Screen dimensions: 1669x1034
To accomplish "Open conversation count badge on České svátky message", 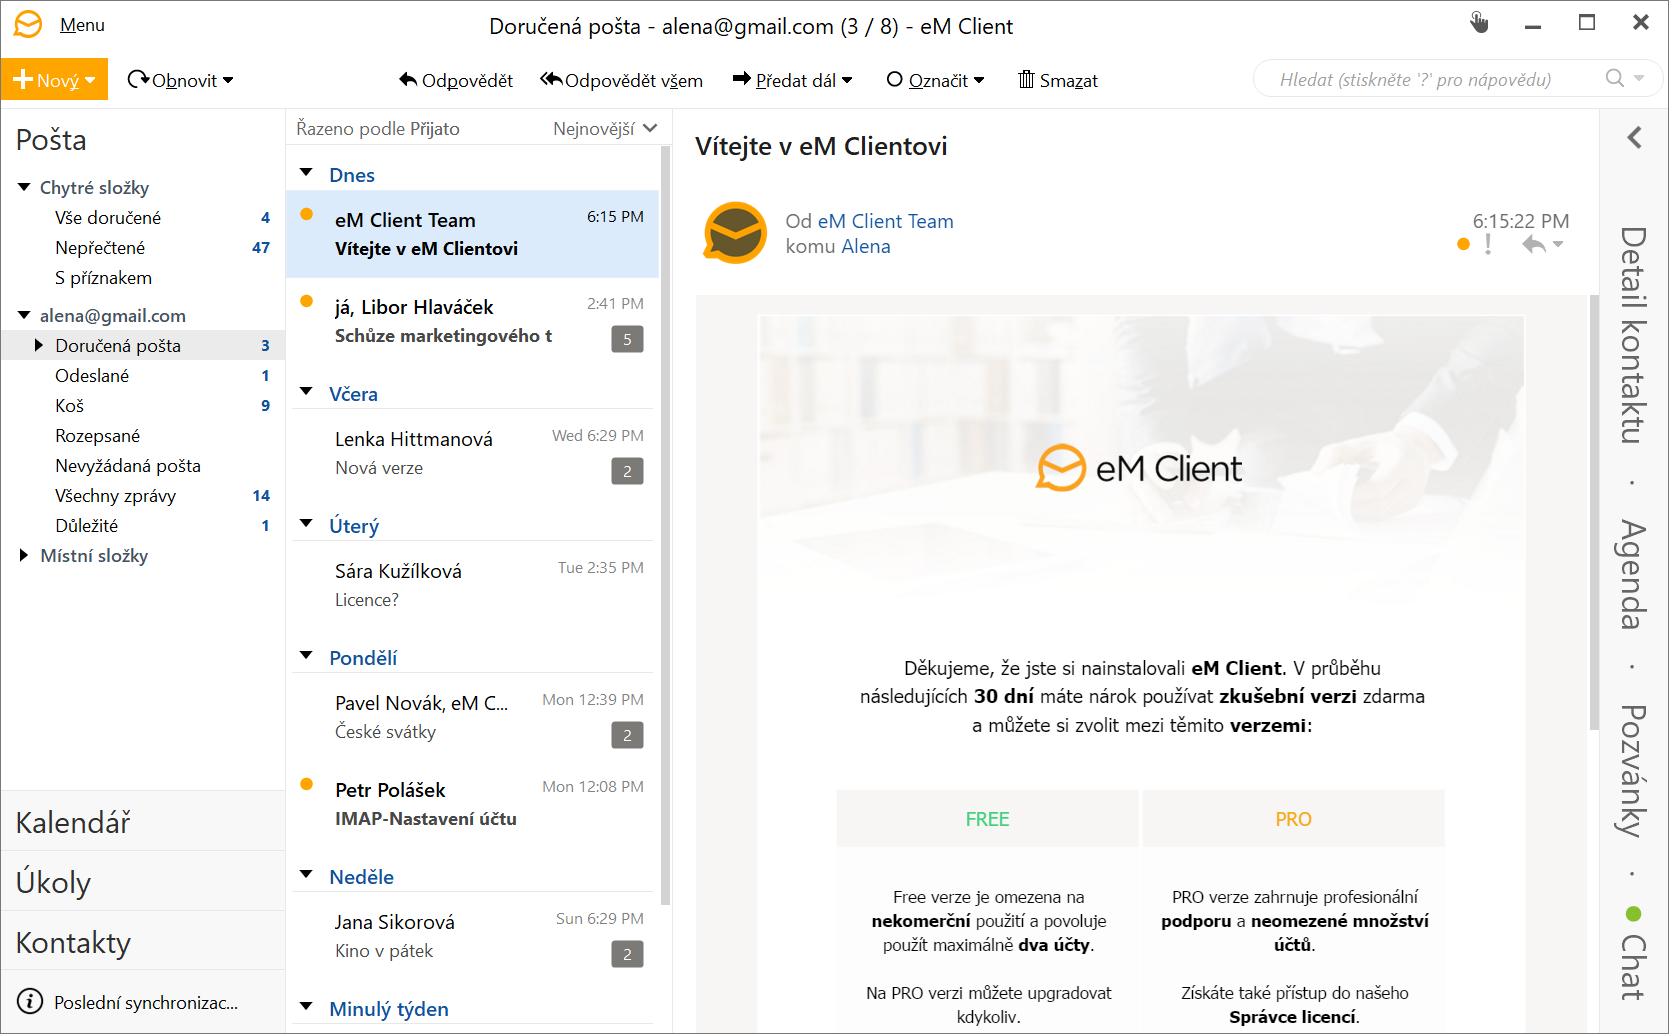I will (x=627, y=735).
